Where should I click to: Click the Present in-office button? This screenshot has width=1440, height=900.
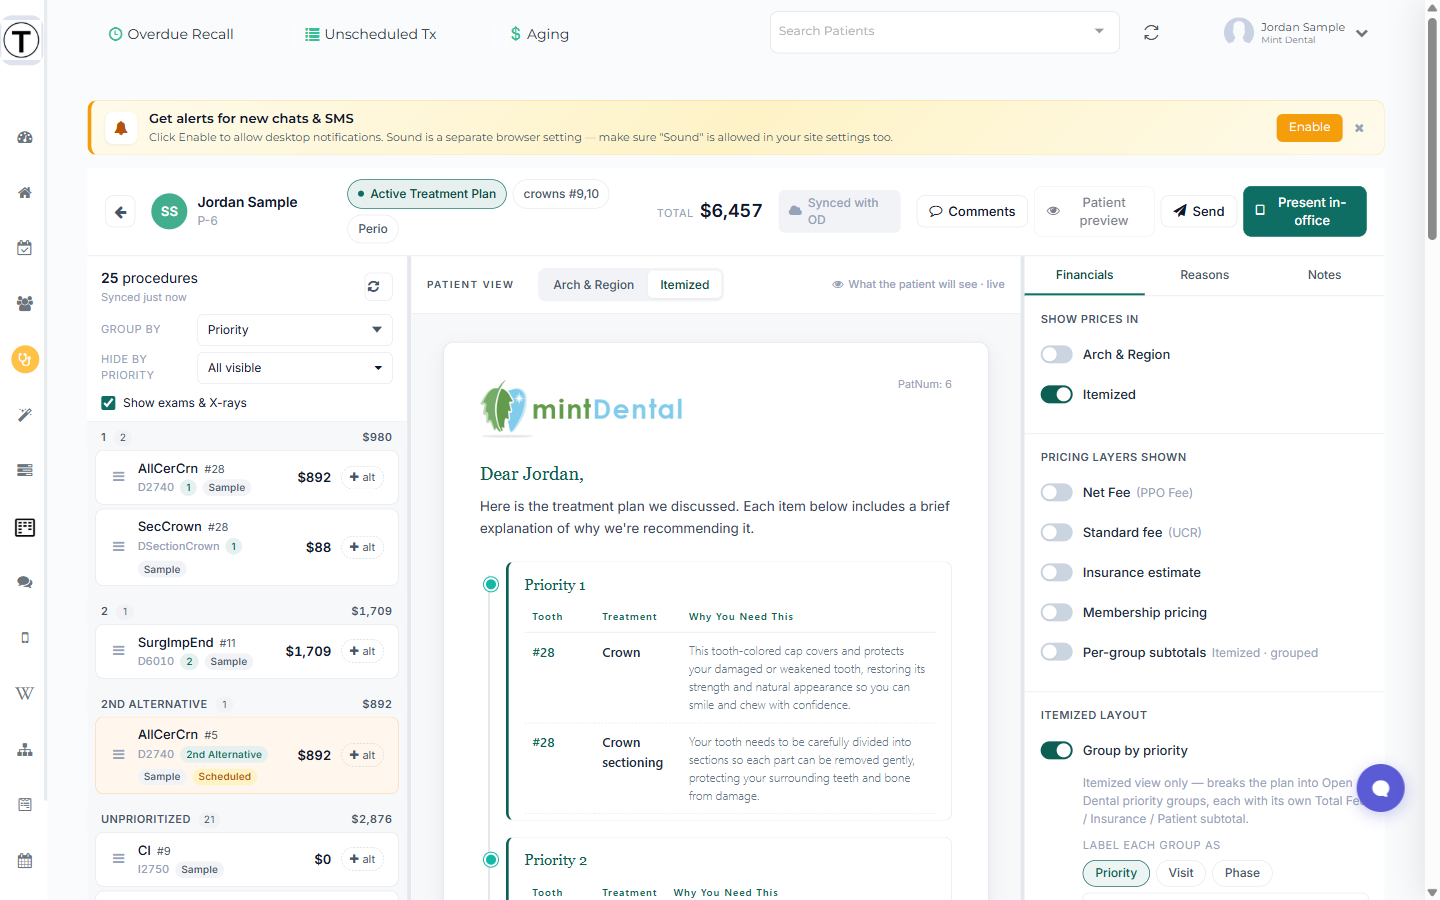(x=1304, y=211)
